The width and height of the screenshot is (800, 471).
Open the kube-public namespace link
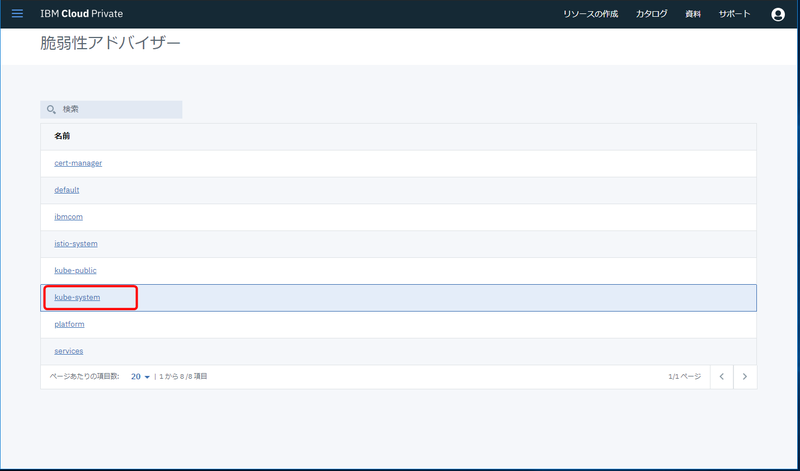tap(75, 270)
